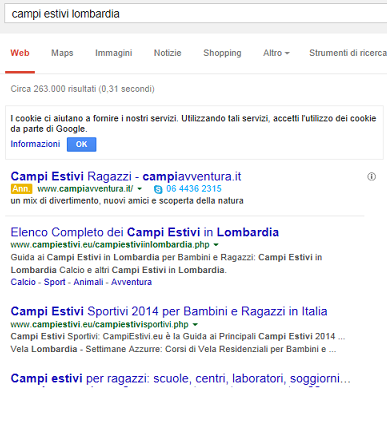
Task: Click snippet 'un mix di divertimento, nuovi amici'
Action: tap(127, 201)
